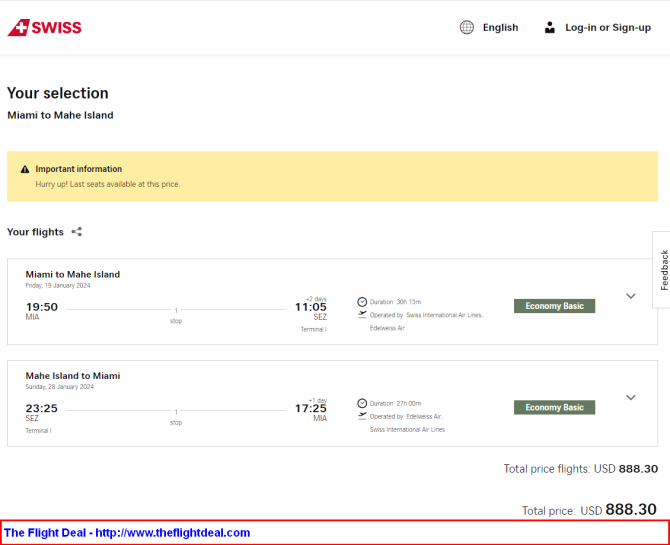The width and height of the screenshot is (670, 545).
Task: Open the Feedback side tab
Action: click(662, 270)
